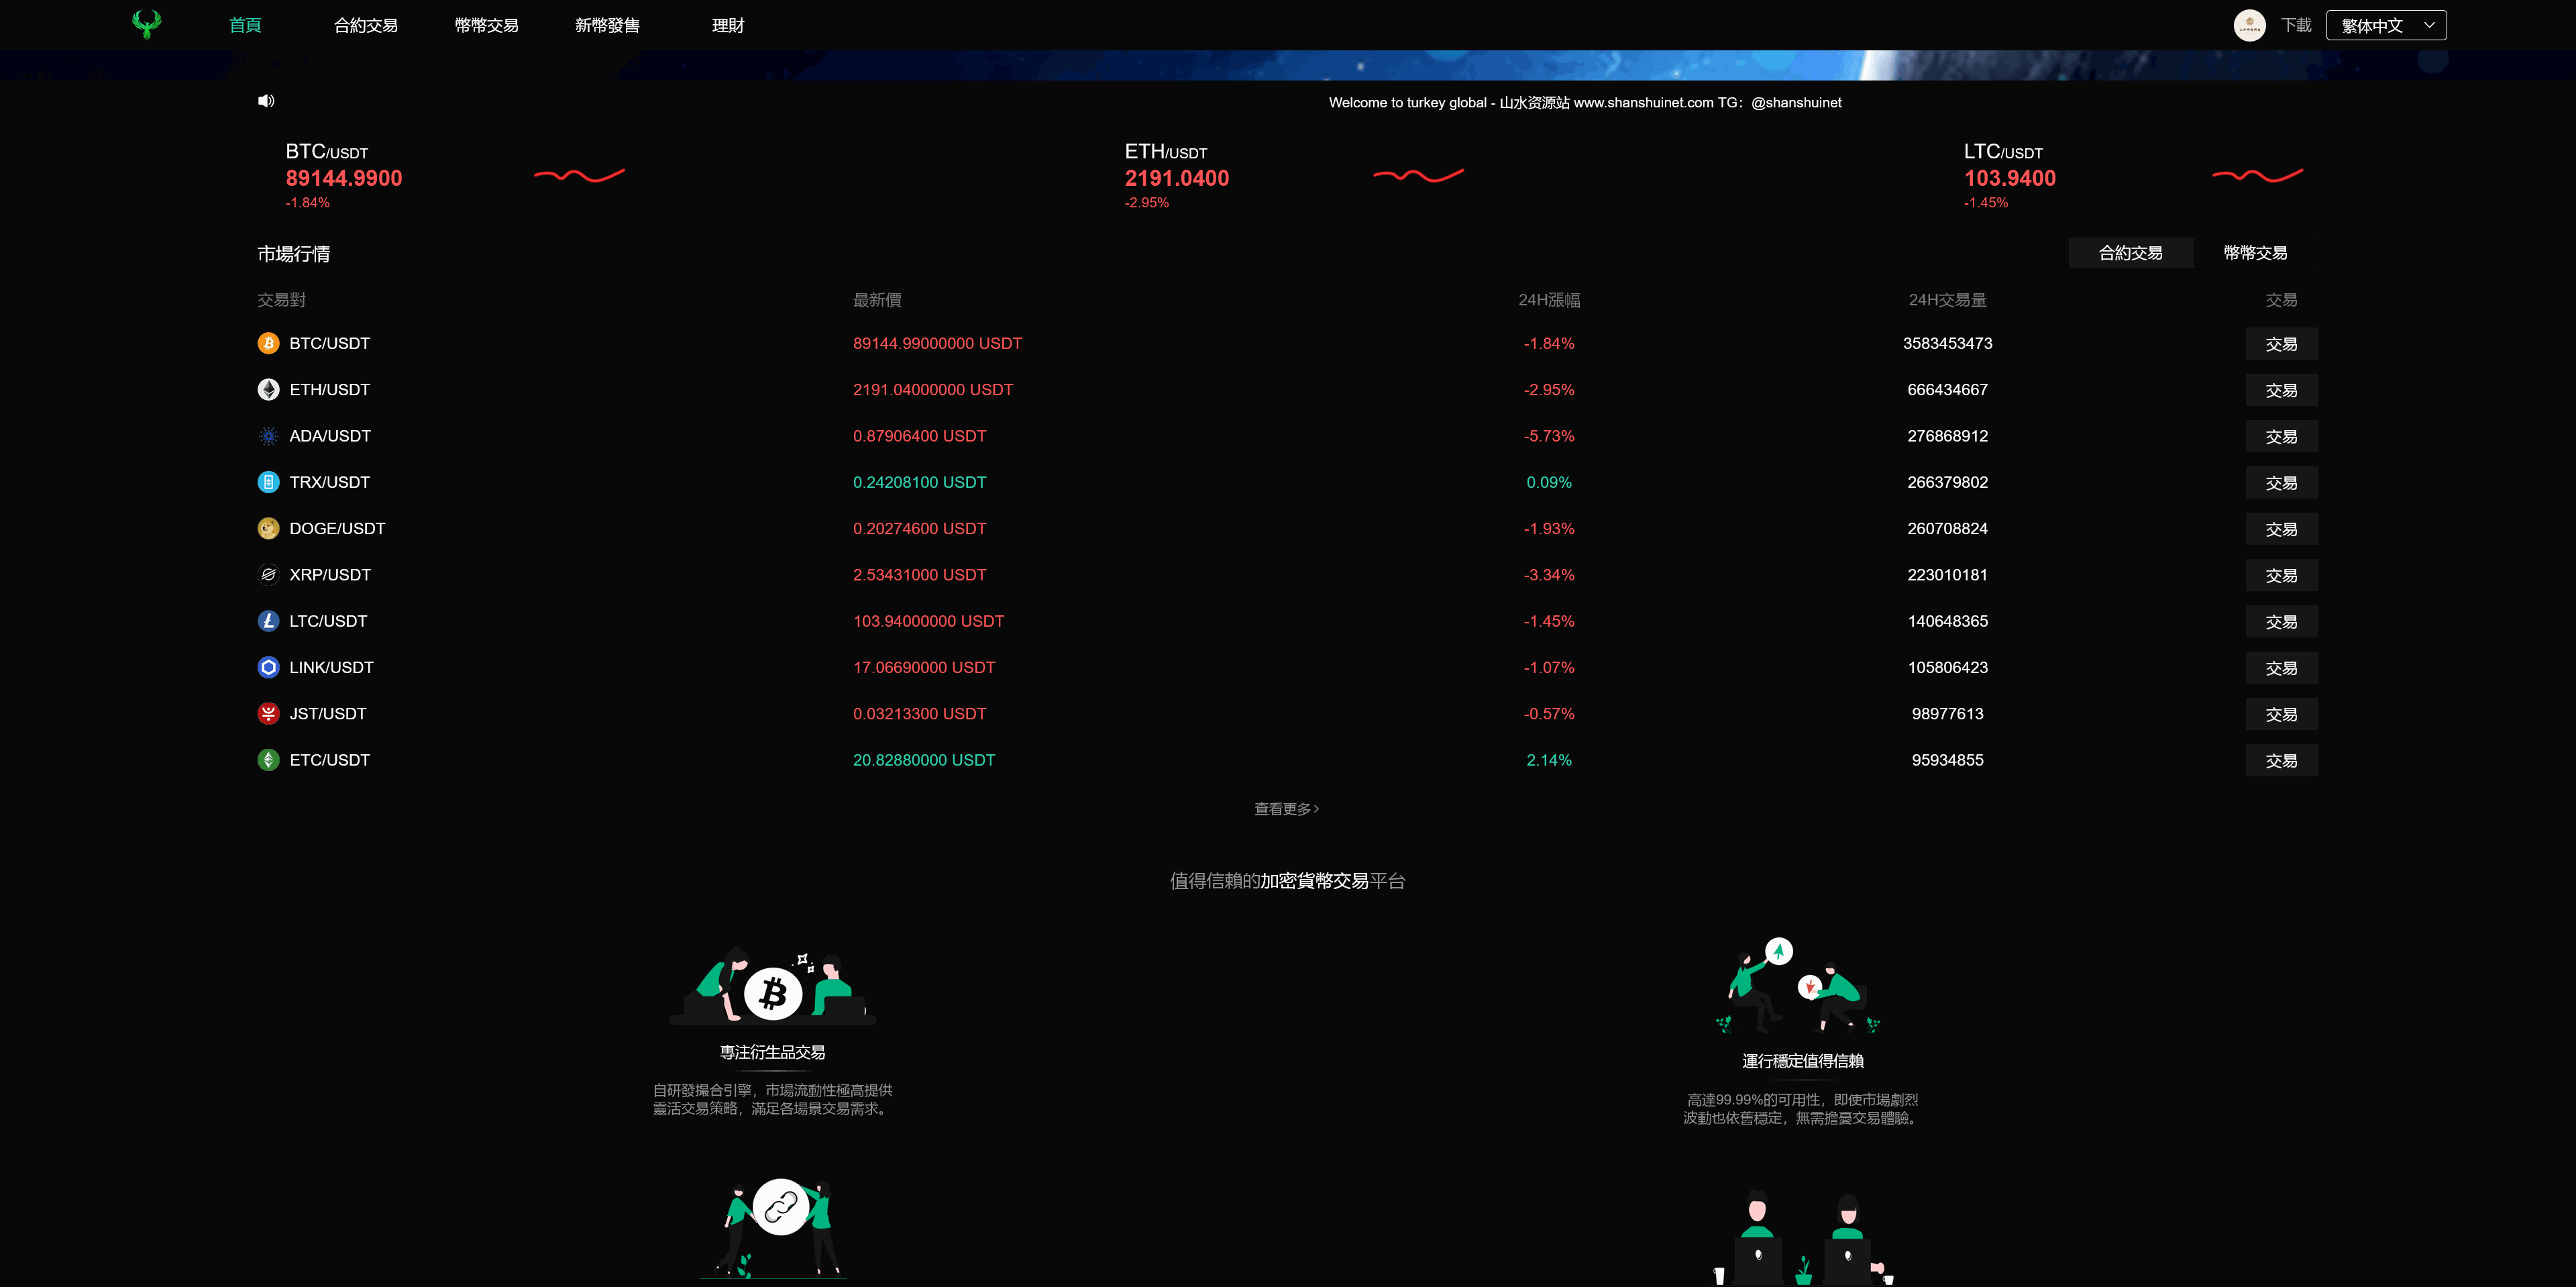Click the green phoenix site logo
The height and width of the screenshot is (1287, 2576).
[146, 24]
